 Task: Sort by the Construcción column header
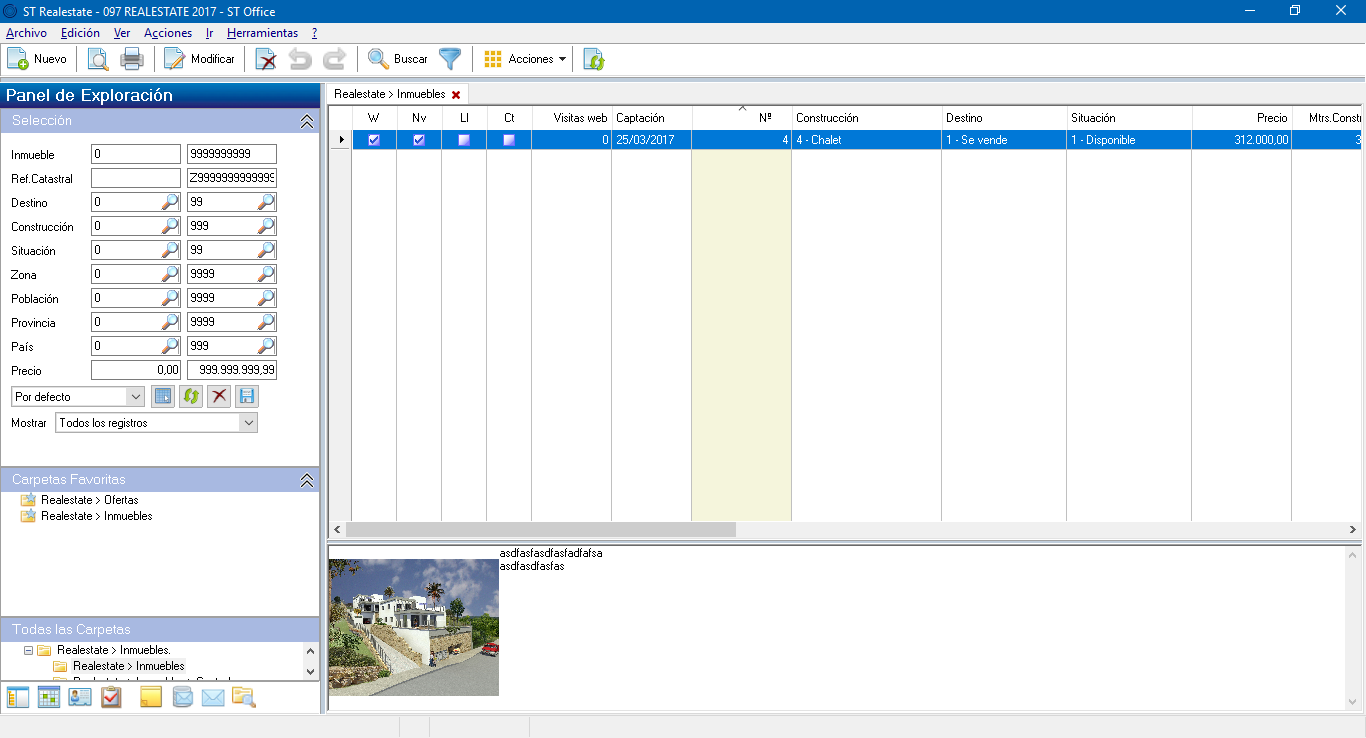point(866,118)
